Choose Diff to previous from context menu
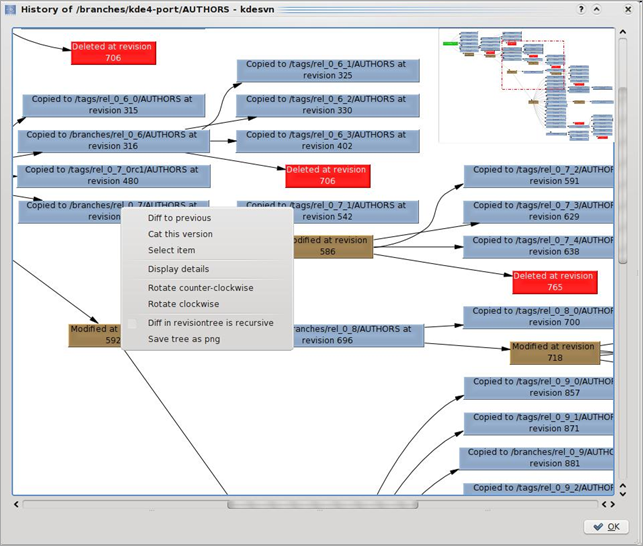This screenshot has height=546, width=643. point(179,218)
